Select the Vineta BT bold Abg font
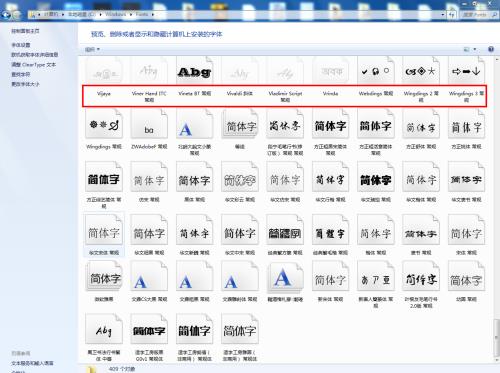The width and height of the screenshot is (500, 373). [194, 71]
